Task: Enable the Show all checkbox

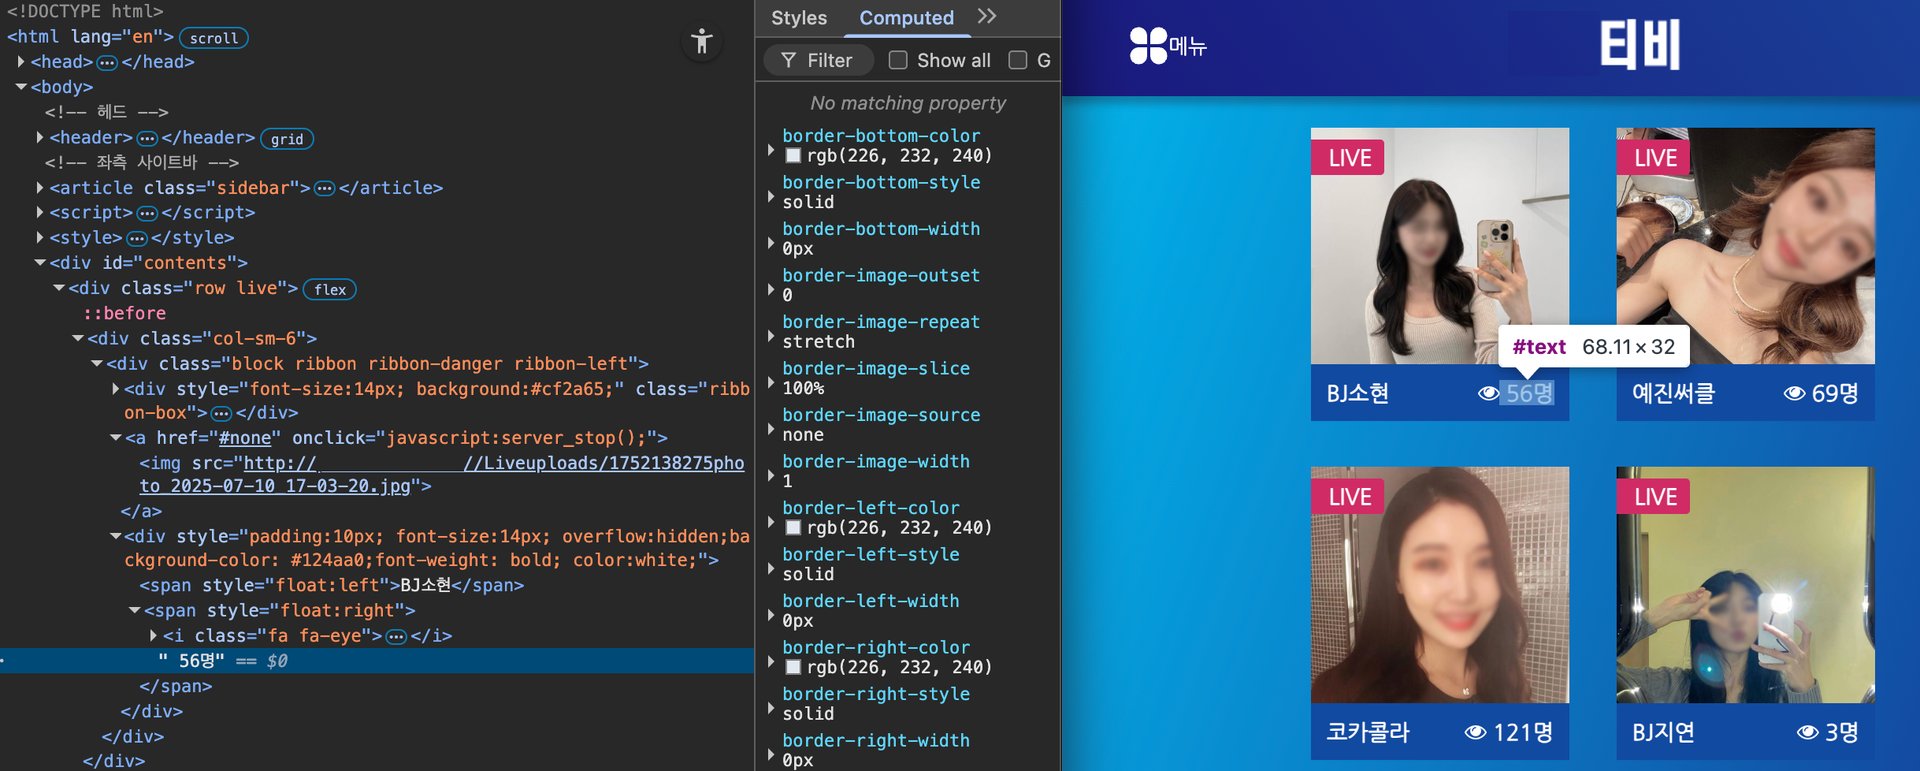Action: pyautogui.click(x=898, y=60)
